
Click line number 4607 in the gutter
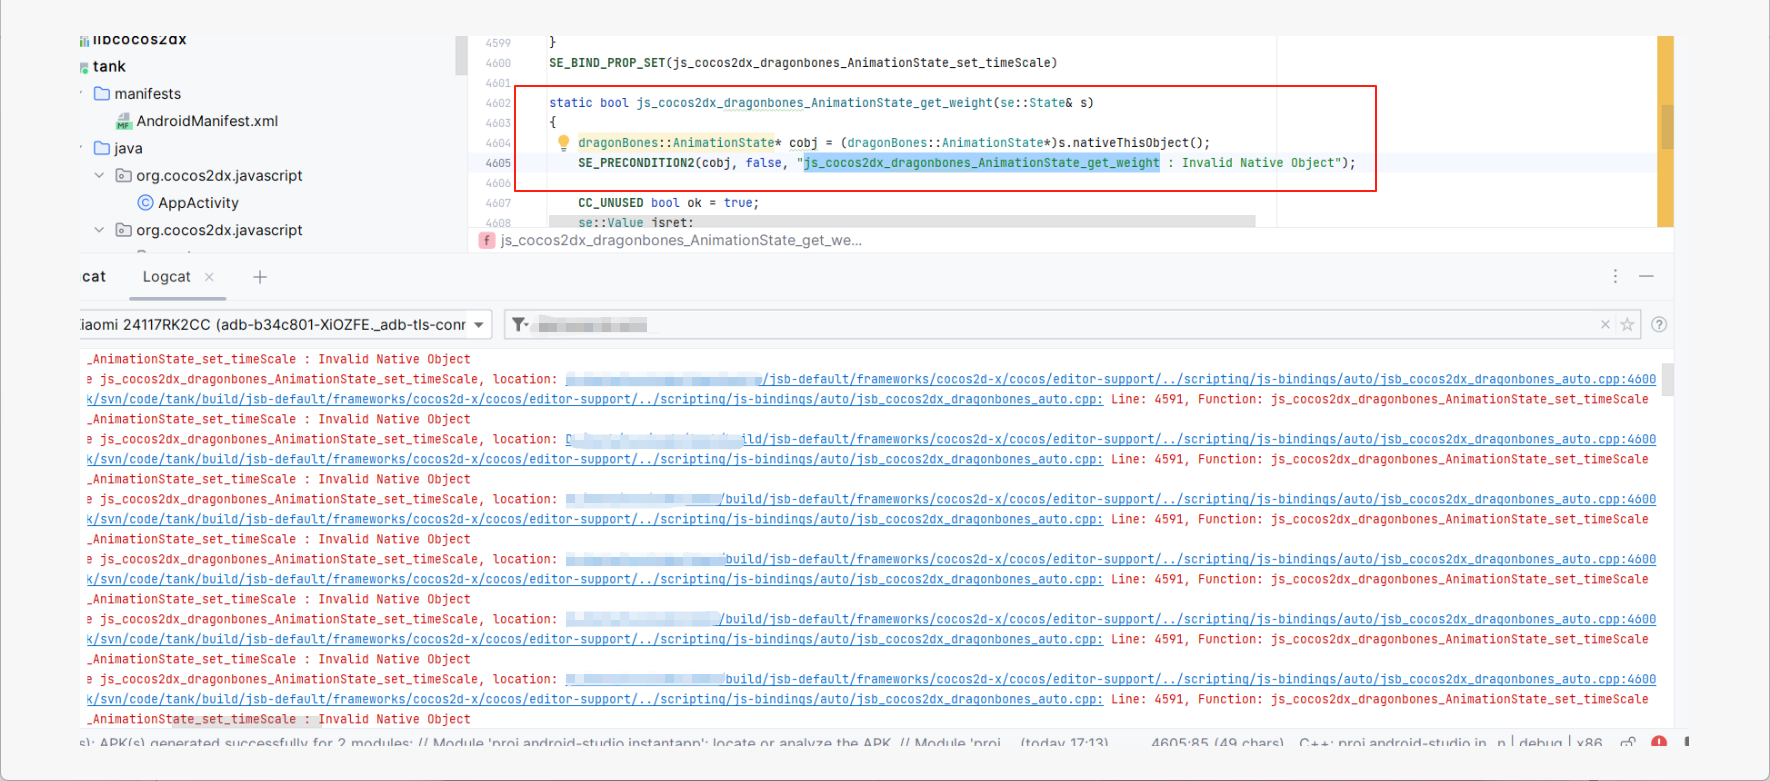coord(498,203)
